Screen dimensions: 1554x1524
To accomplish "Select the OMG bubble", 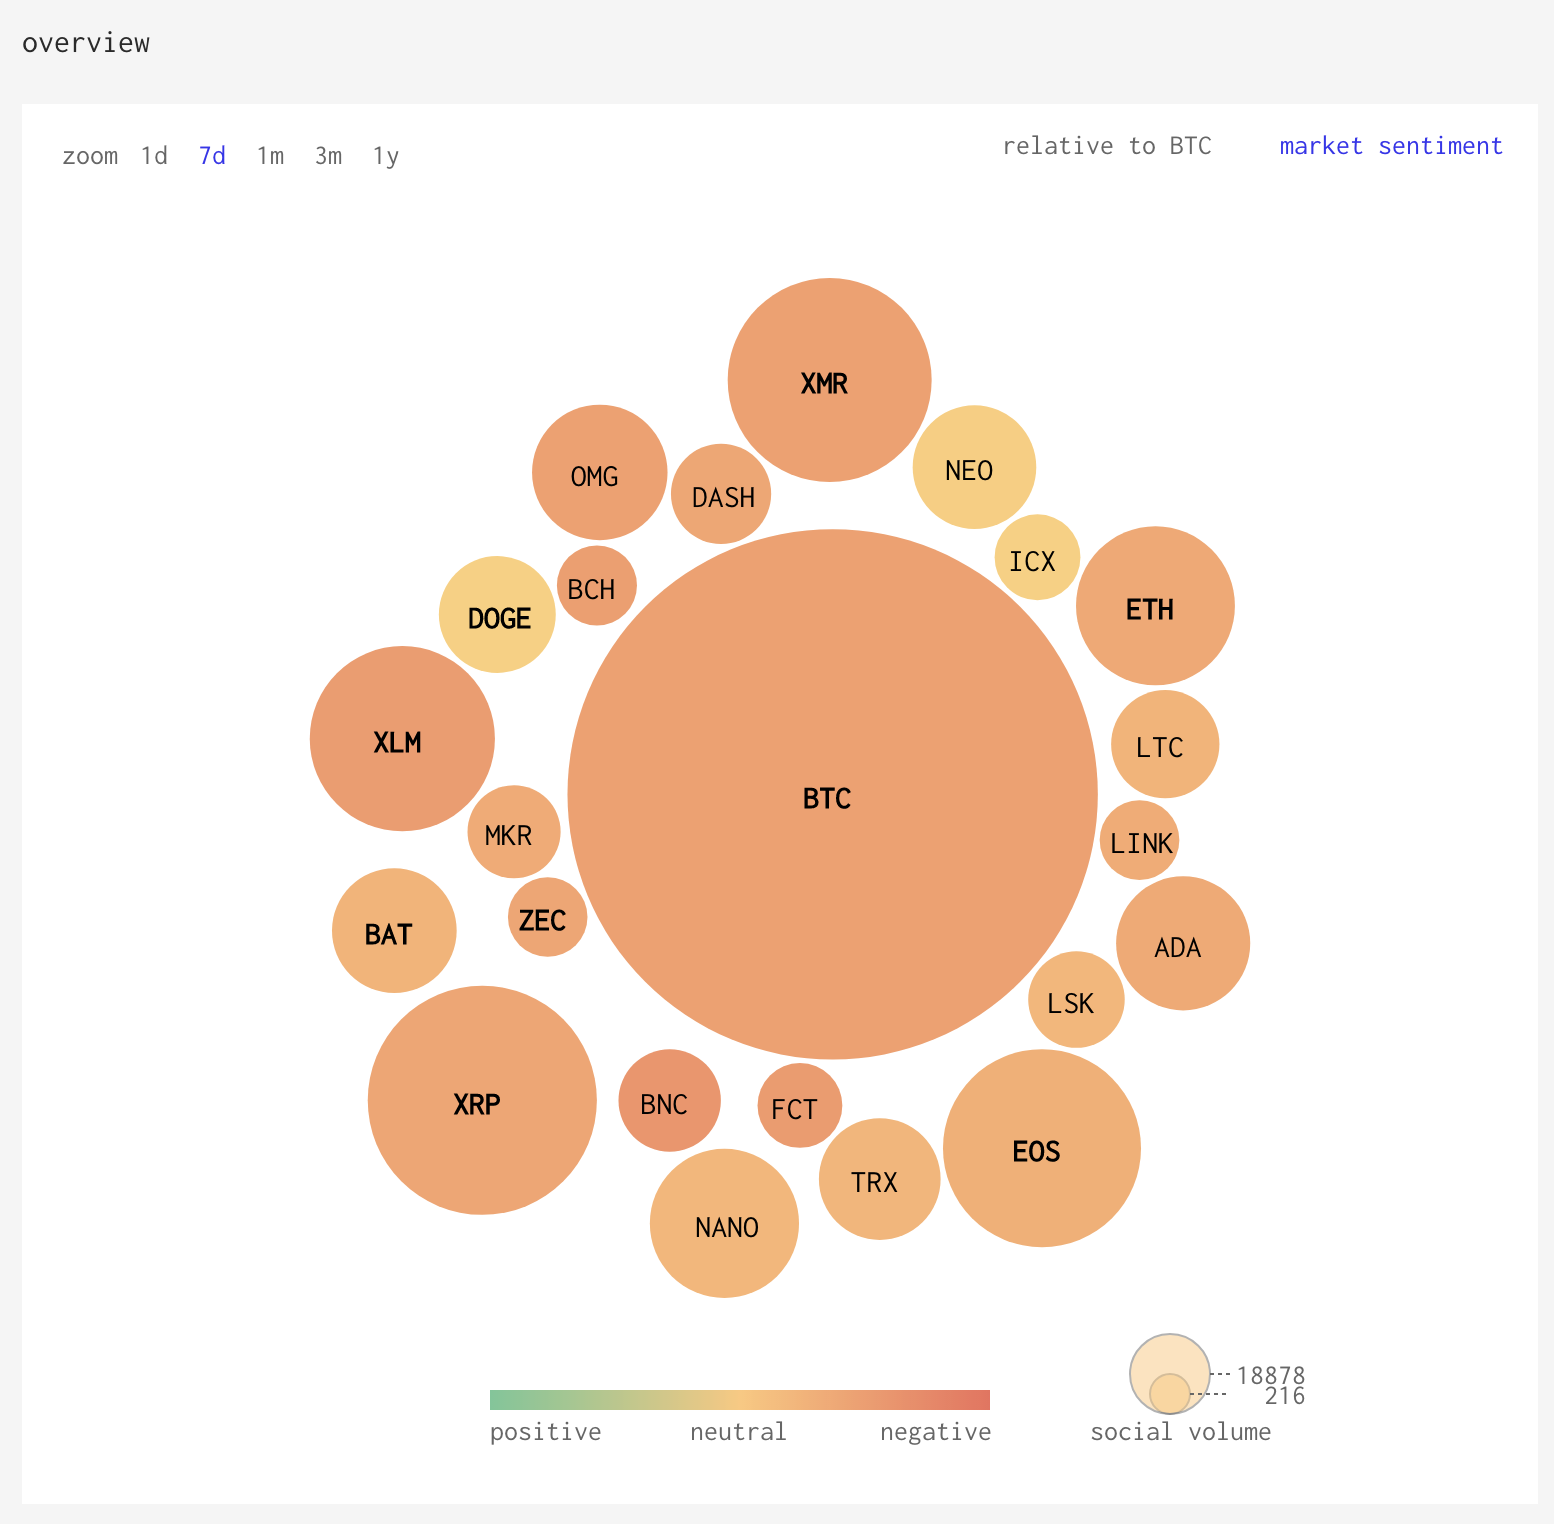I will tap(600, 472).
